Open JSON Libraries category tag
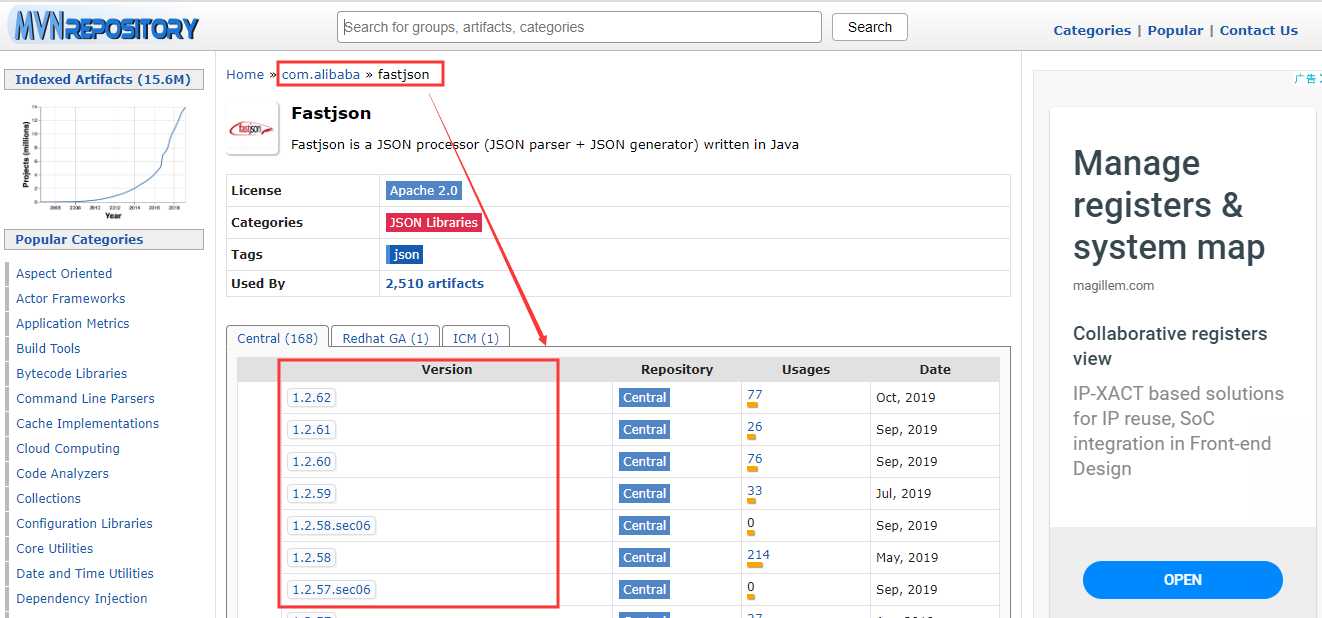 pos(433,222)
